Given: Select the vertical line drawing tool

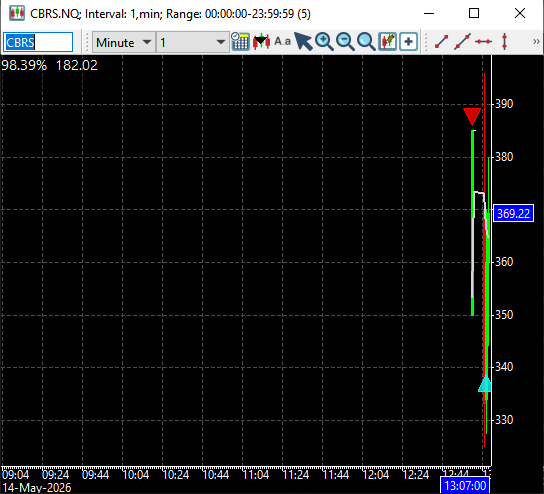Looking at the screenshot, I should 504,42.
